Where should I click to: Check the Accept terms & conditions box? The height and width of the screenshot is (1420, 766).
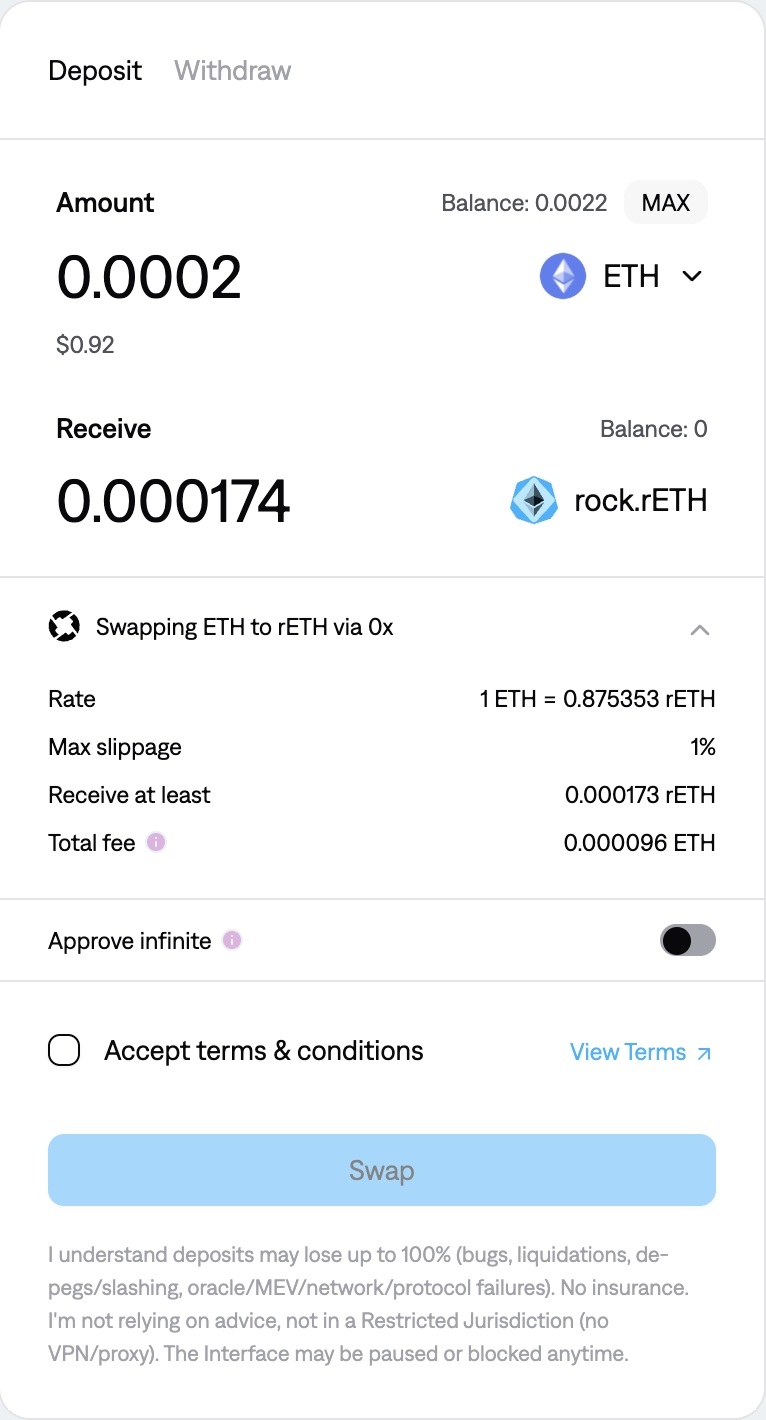point(65,1051)
